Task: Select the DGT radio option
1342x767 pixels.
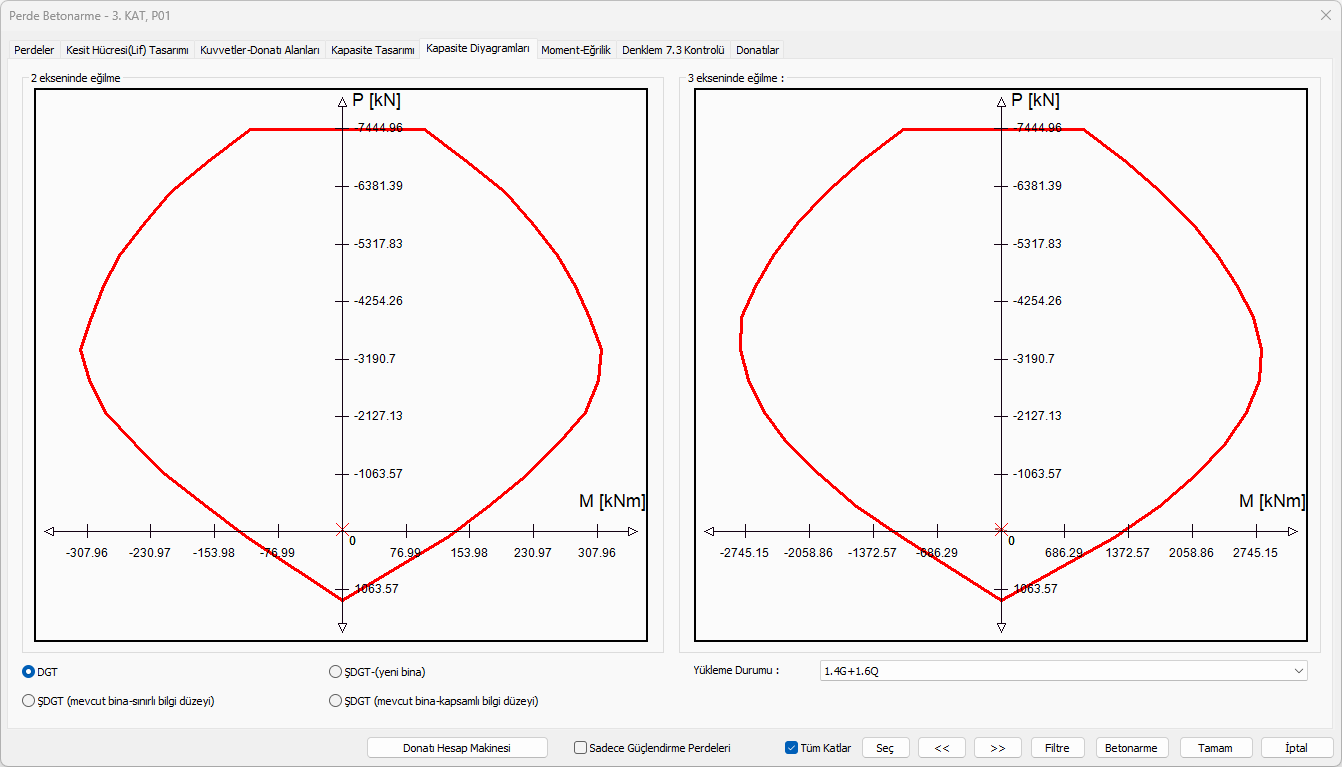Action: click(x=29, y=672)
